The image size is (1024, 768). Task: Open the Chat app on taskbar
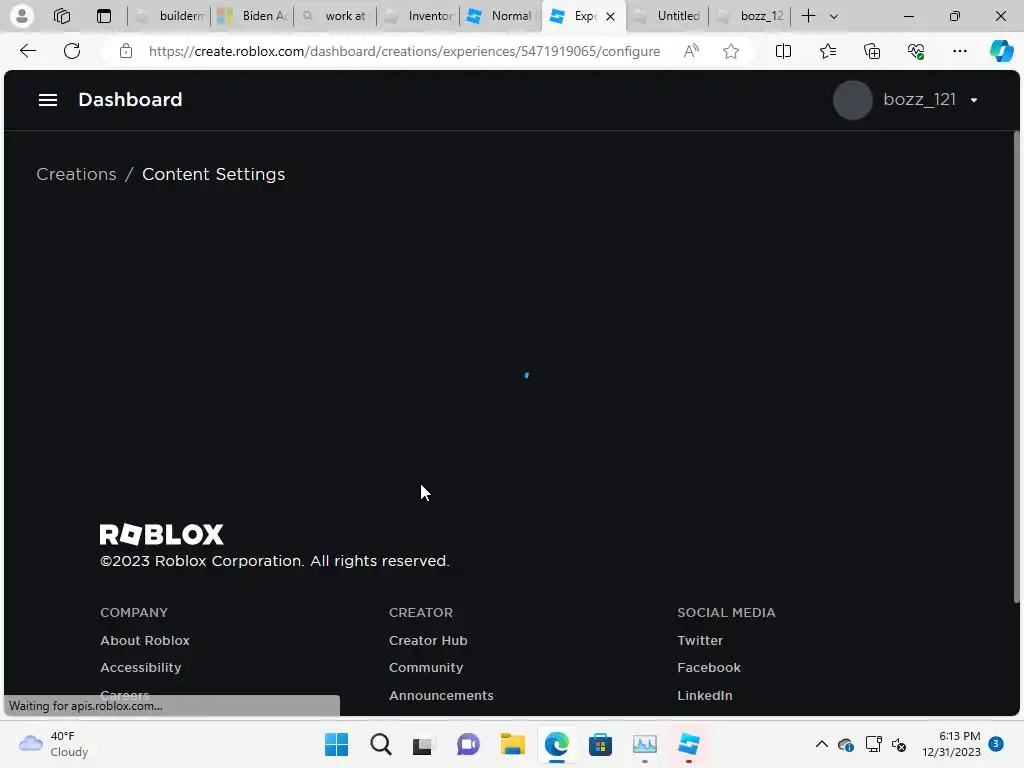[x=468, y=744]
